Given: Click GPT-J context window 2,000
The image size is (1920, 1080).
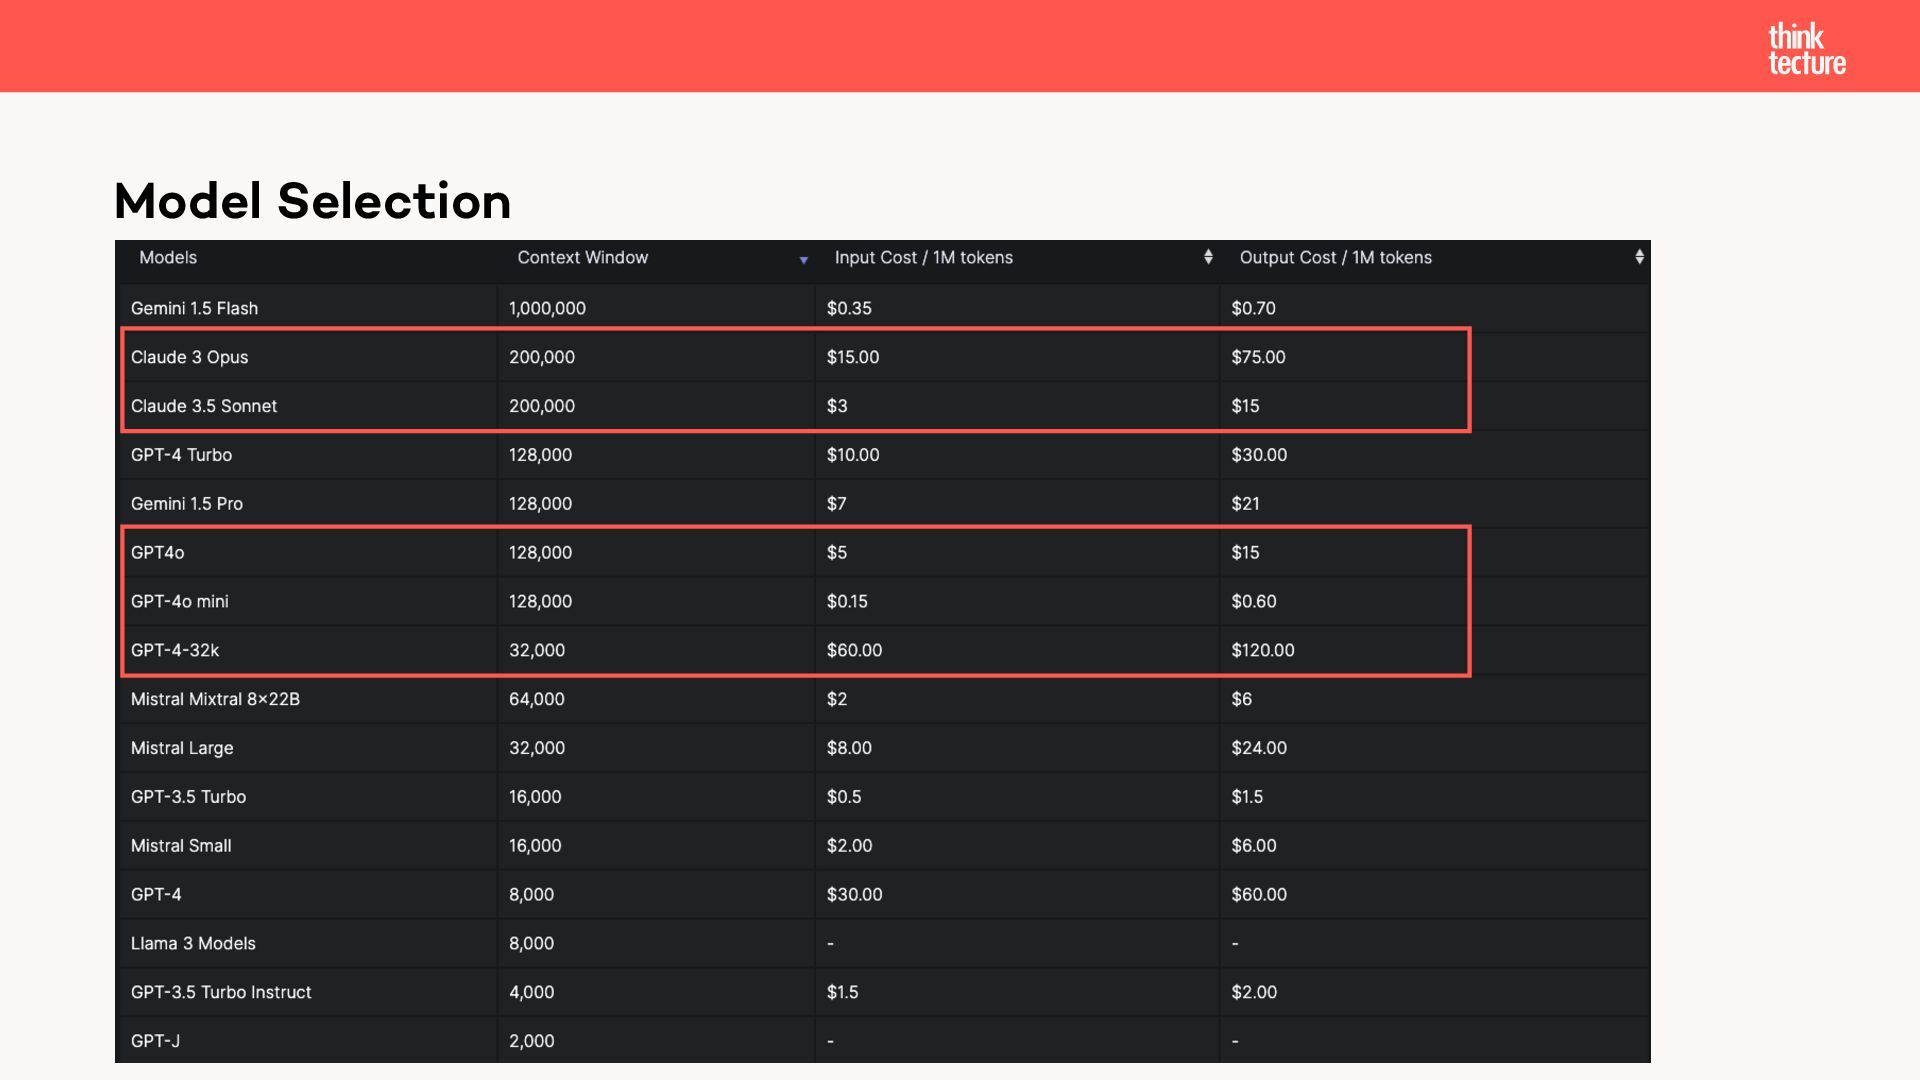Looking at the screenshot, I should [531, 1041].
